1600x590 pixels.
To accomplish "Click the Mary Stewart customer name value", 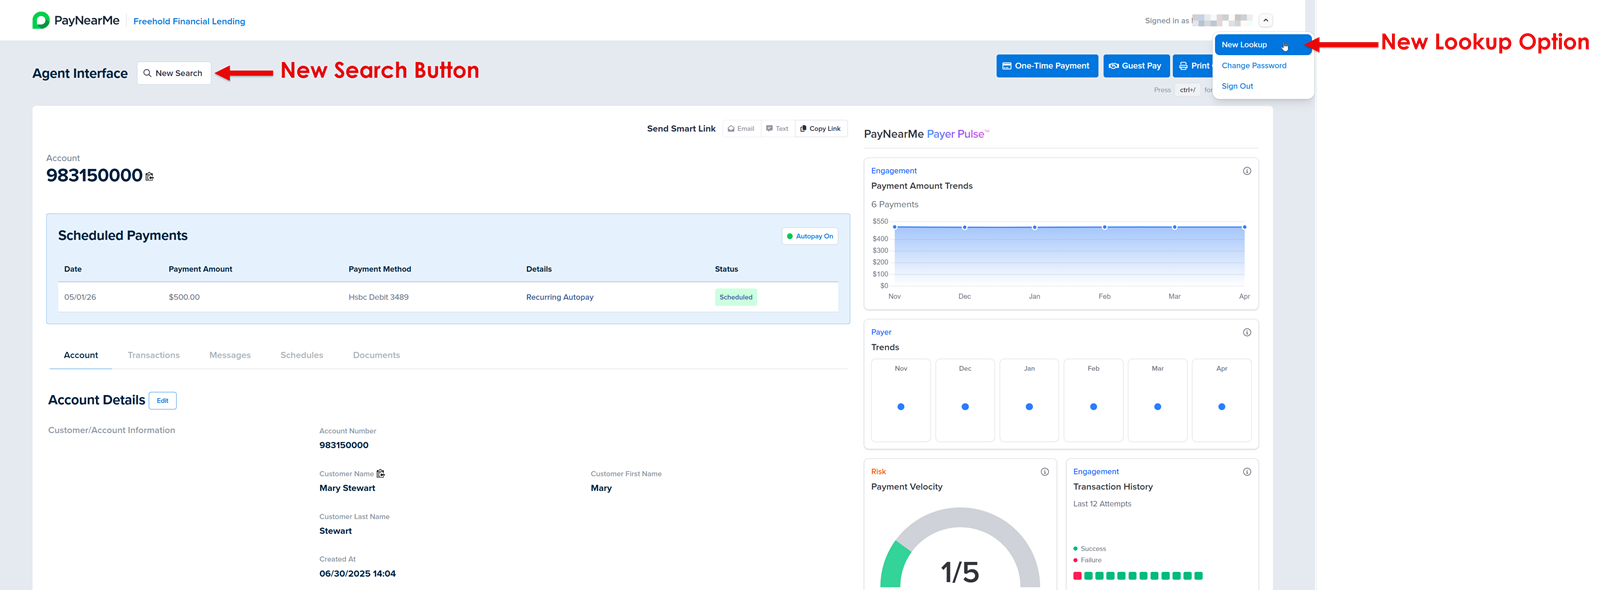I will click(347, 488).
